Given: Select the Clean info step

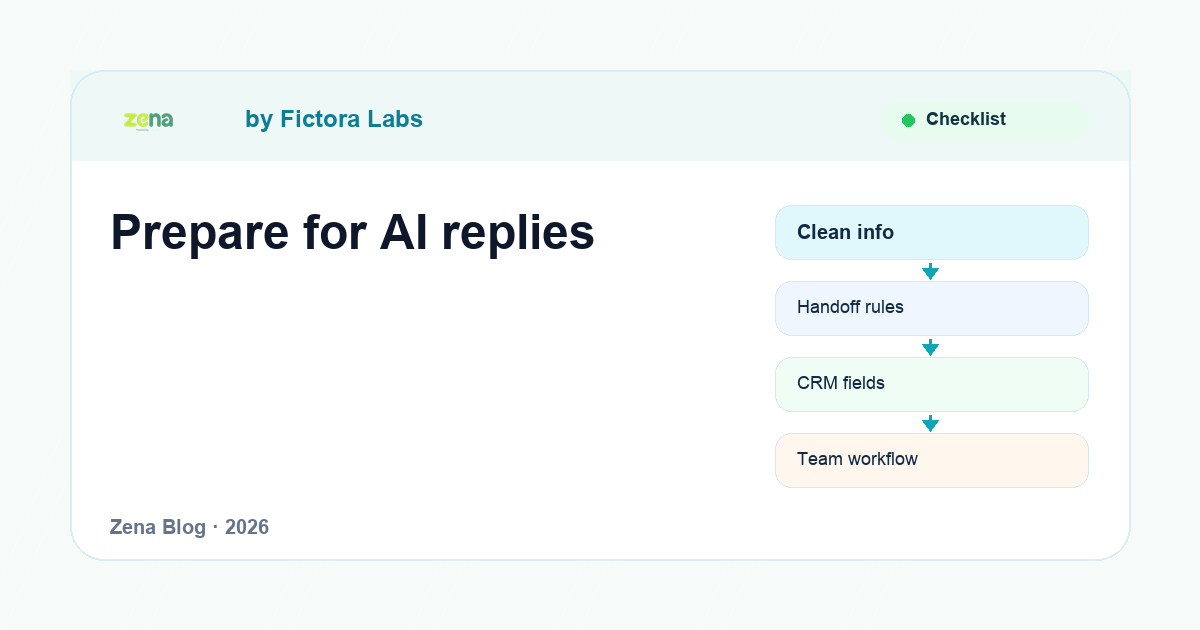Looking at the screenshot, I should [931, 232].
